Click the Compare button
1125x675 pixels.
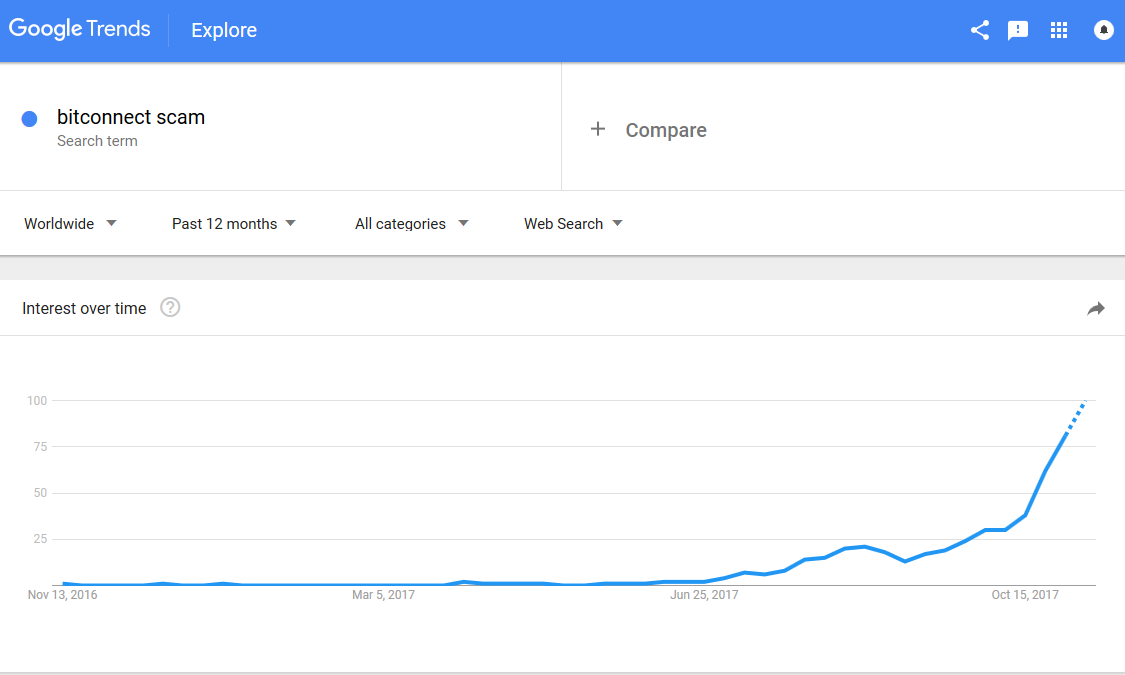[x=666, y=130]
